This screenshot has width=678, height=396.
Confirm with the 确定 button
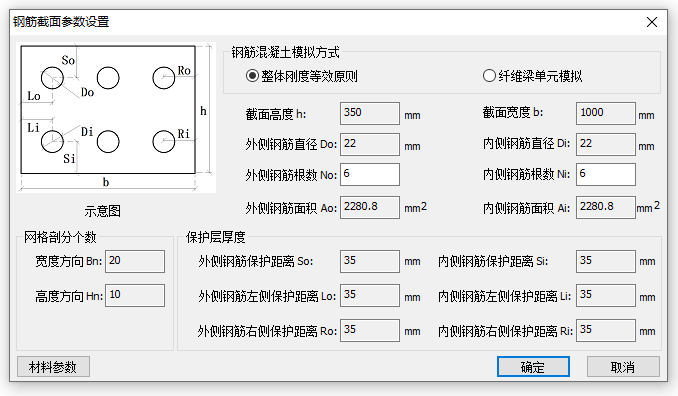click(x=533, y=367)
